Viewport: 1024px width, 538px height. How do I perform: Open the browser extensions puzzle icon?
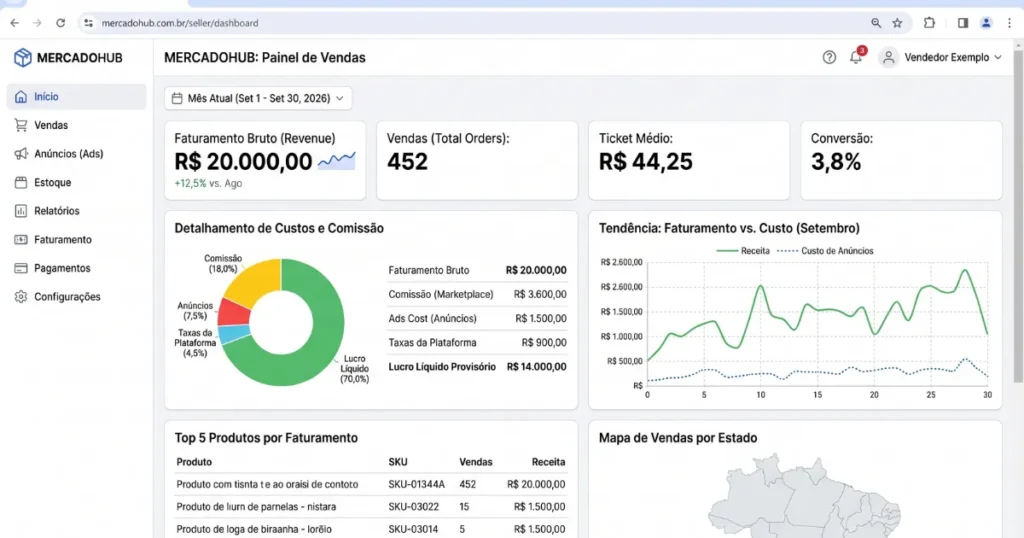[929, 23]
